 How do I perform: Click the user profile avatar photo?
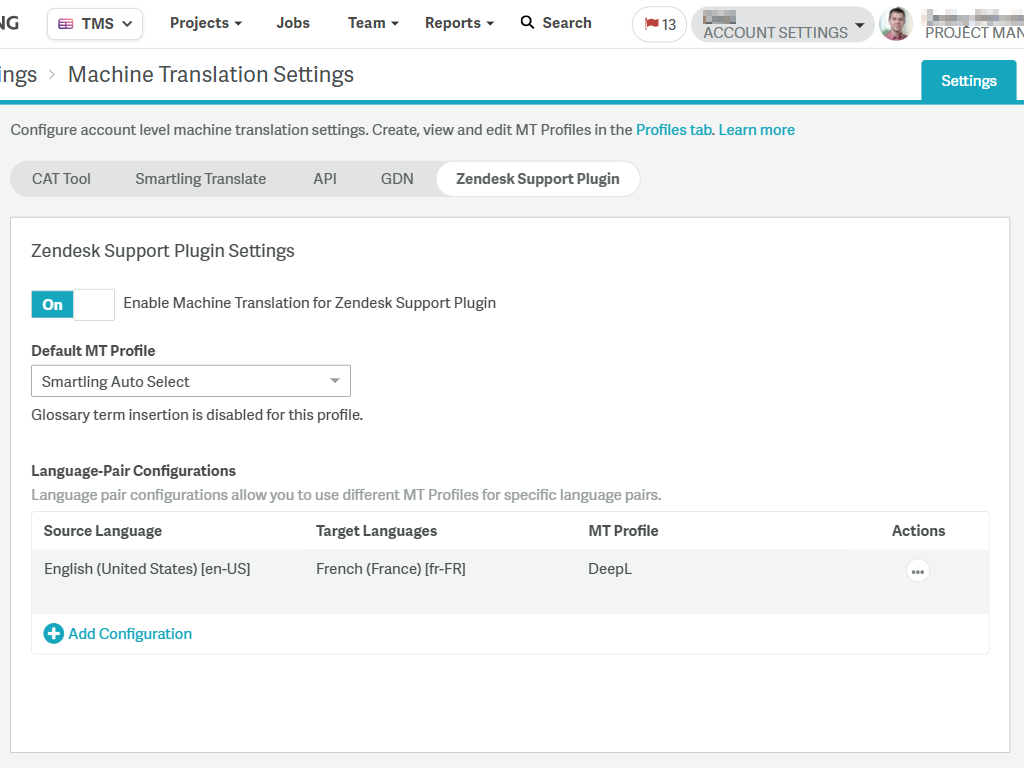[895, 24]
